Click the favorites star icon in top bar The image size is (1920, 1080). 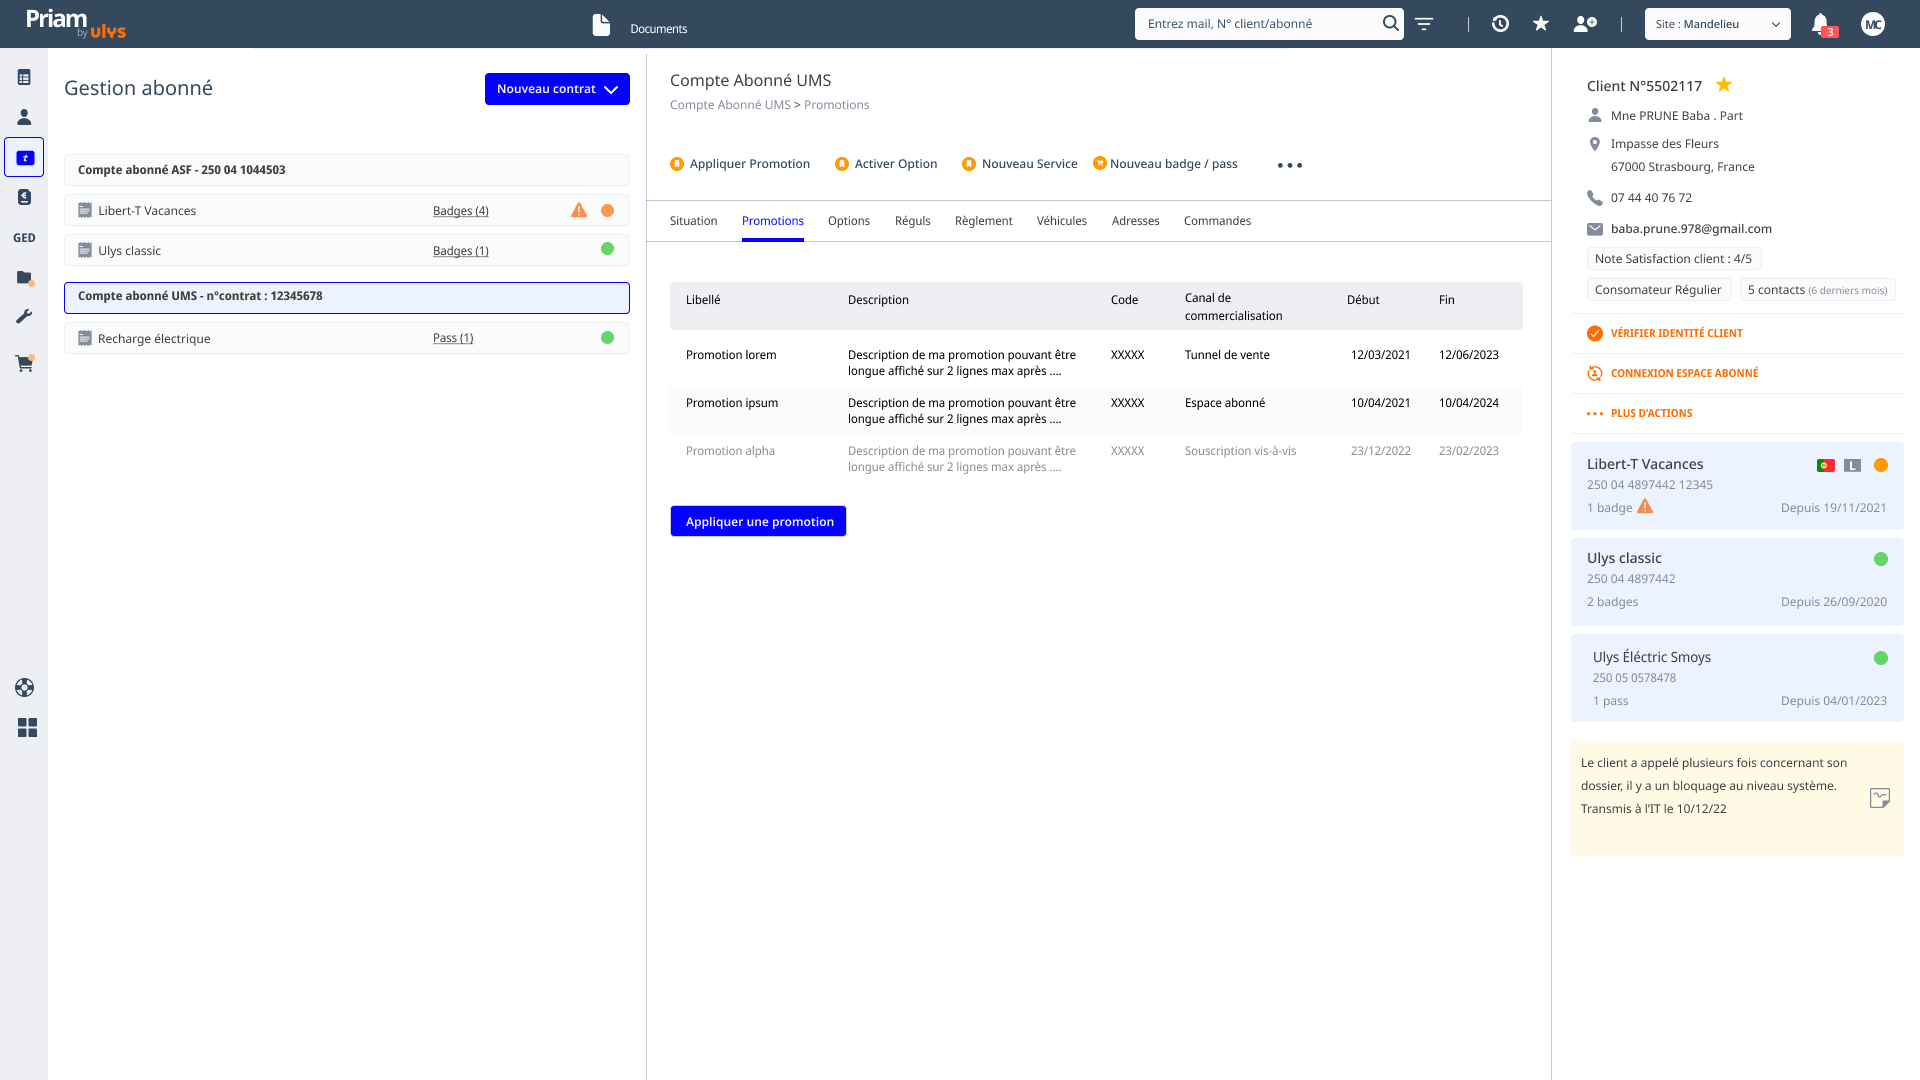click(x=1541, y=23)
